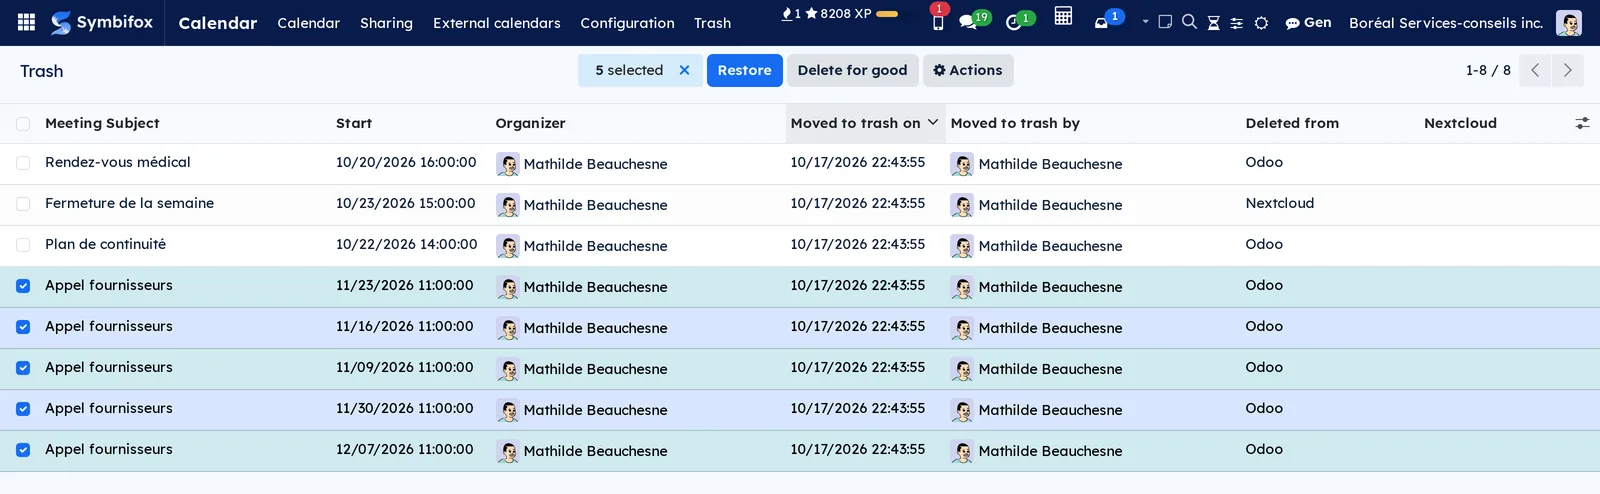This screenshot has height=494, width=1600.
Task: Click organizer avatar in Plan de continuité row
Action: (508, 247)
